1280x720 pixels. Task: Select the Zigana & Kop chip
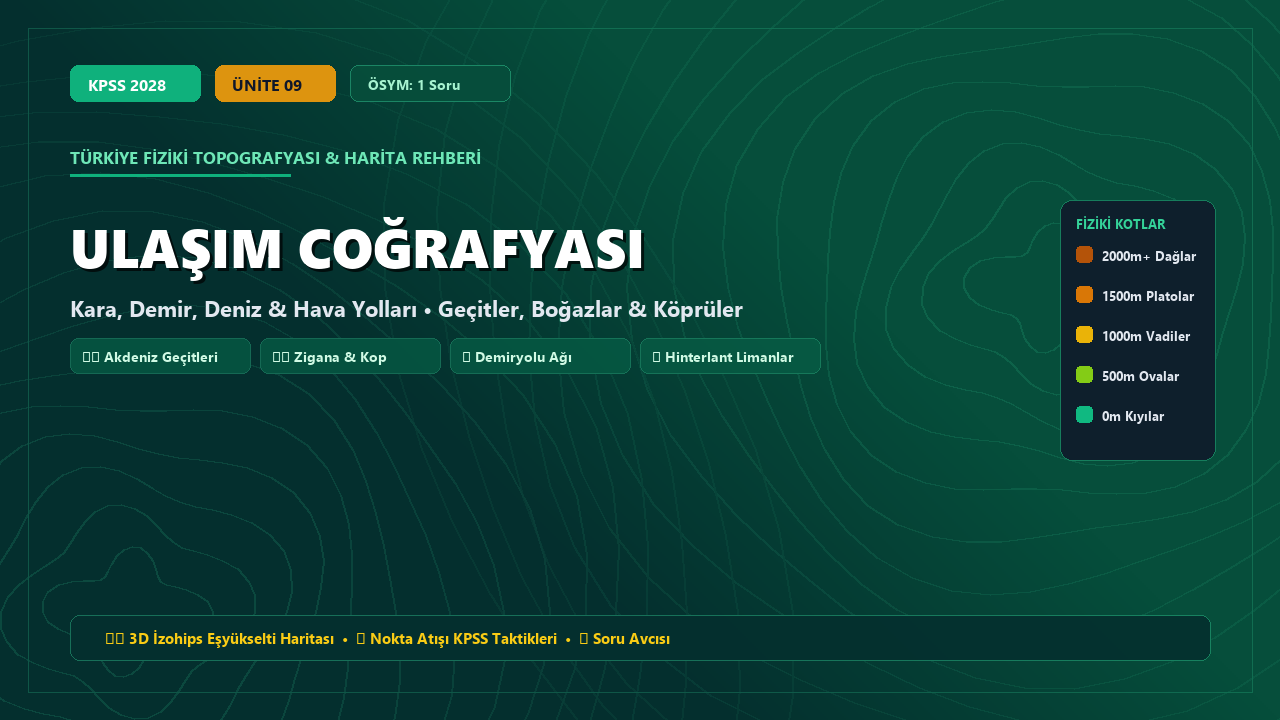350,356
